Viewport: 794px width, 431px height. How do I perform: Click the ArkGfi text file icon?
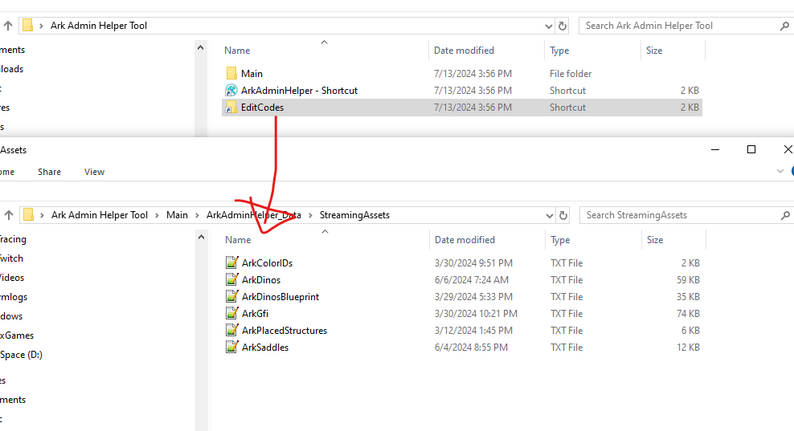[232, 314]
